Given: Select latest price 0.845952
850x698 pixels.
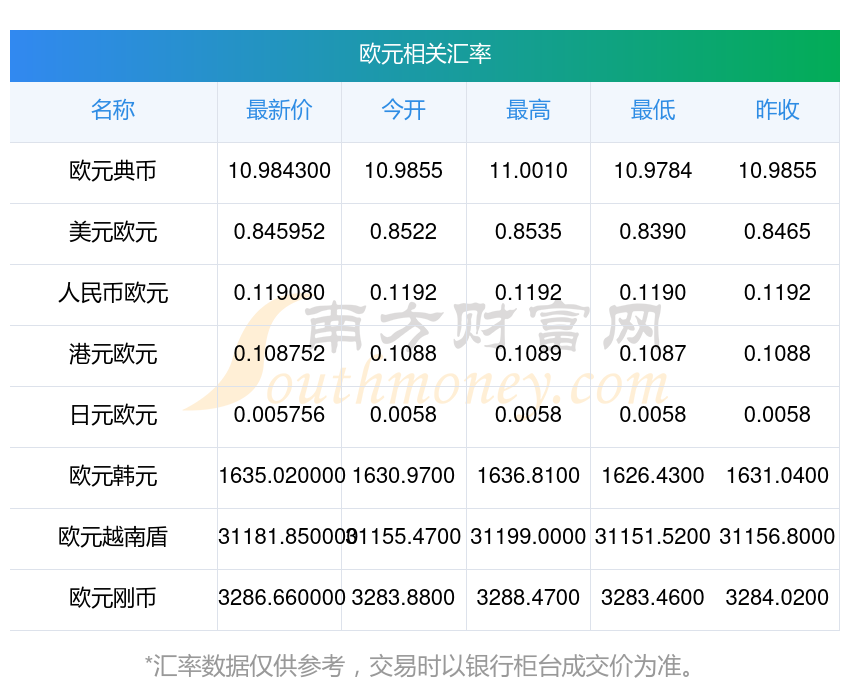Looking at the screenshot, I should tap(279, 232).
